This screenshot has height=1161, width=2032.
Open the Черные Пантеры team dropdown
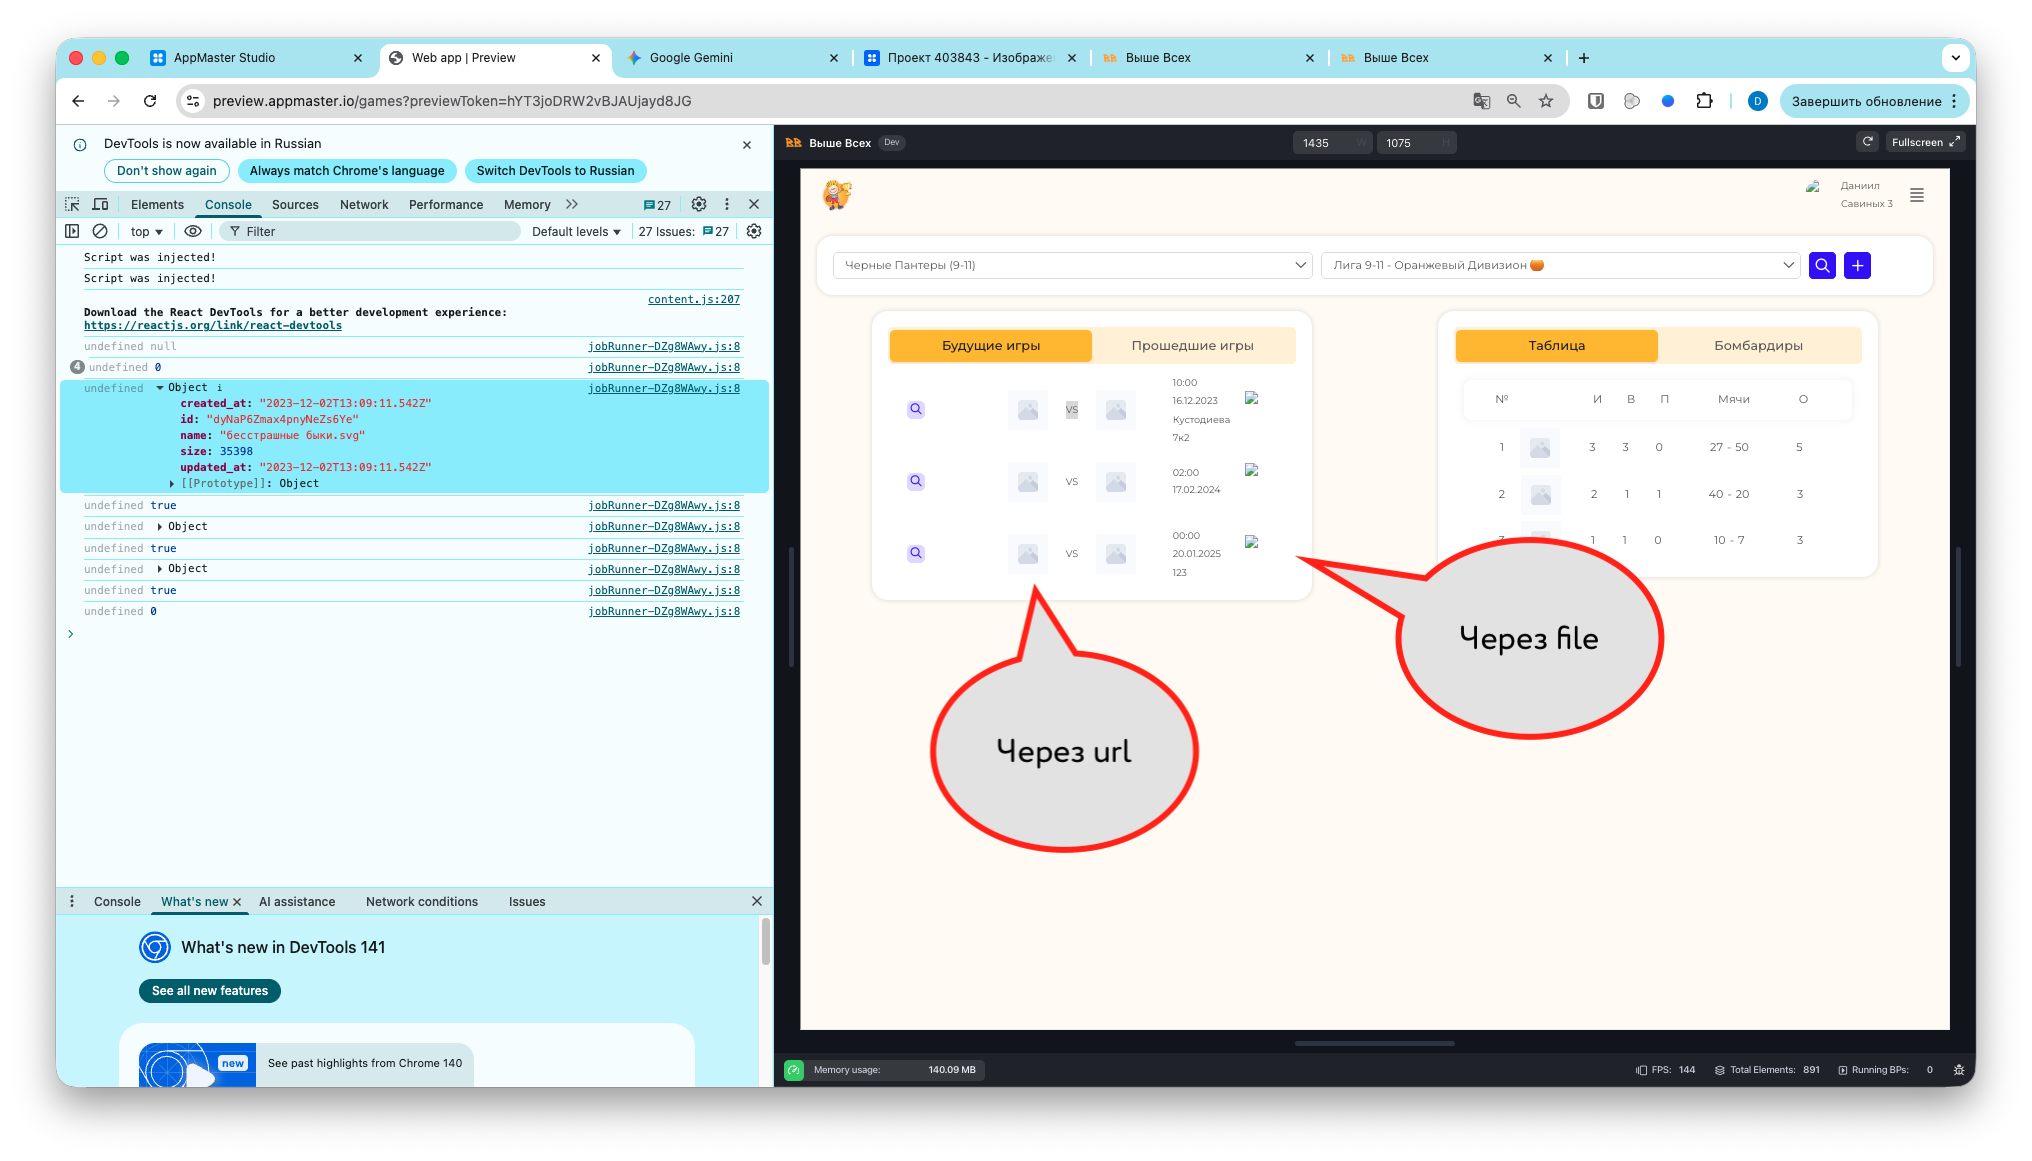coord(1072,265)
